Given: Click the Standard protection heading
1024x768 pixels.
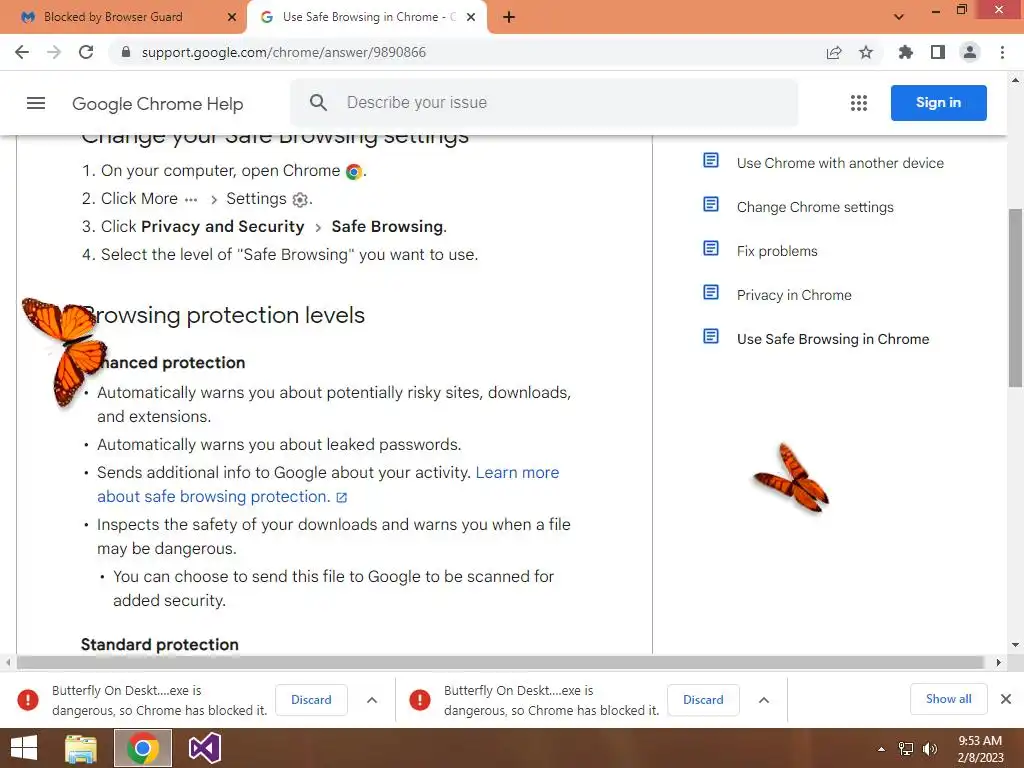Looking at the screenshot, I should tap(160, 645).
